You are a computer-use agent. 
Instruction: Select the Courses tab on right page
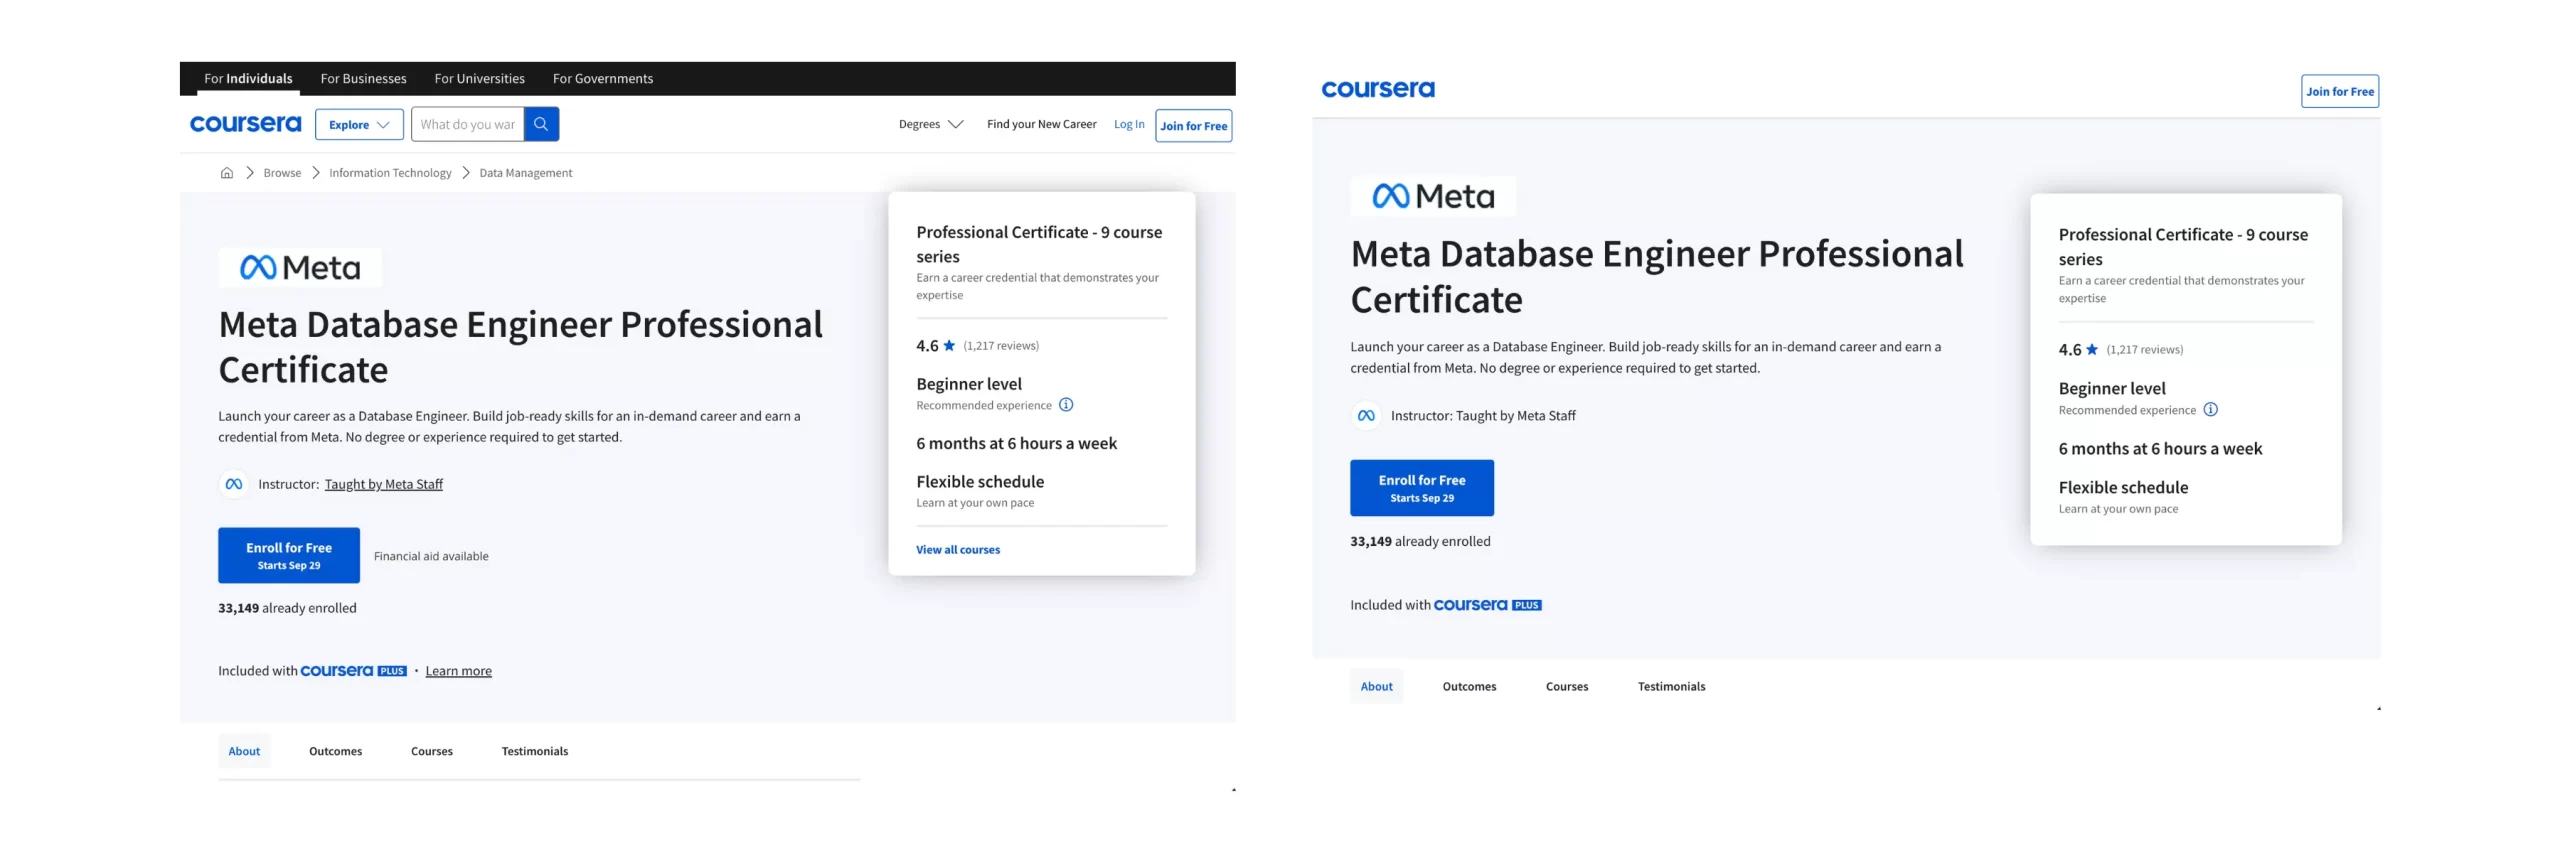pyautogui.click(x=1566, y=687)
